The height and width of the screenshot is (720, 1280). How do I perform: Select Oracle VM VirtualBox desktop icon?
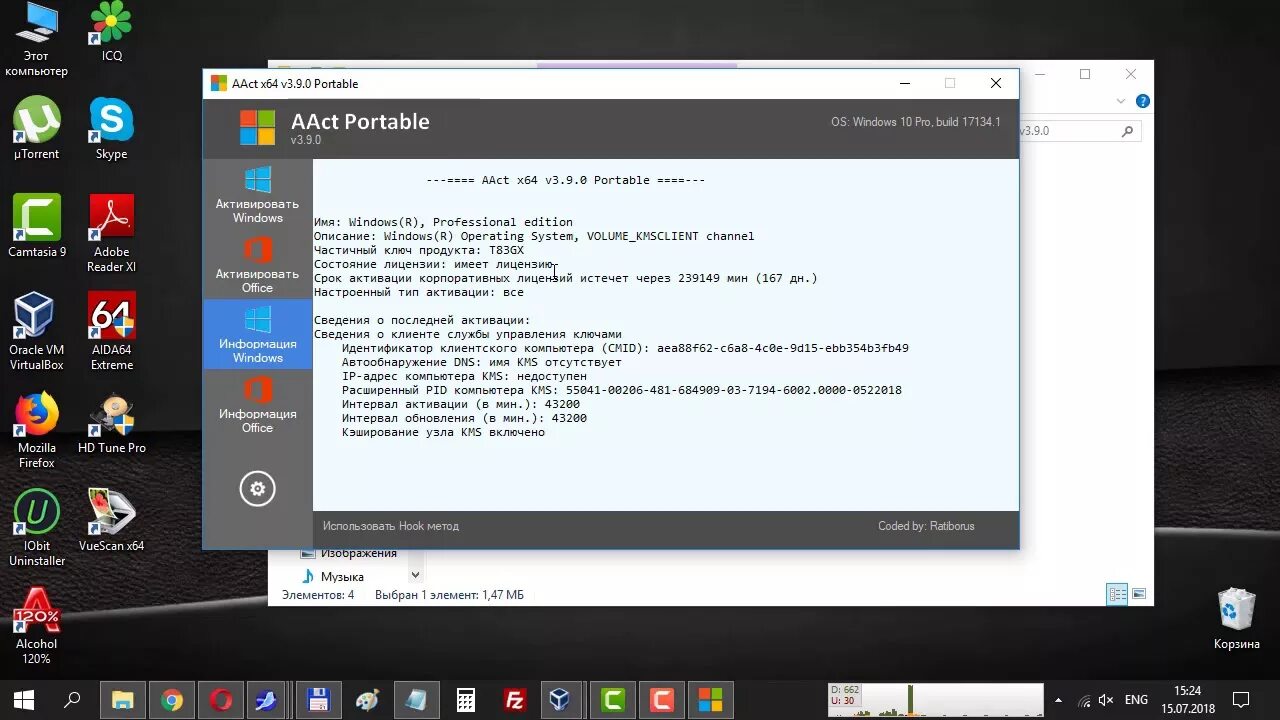pyautogui.click(x=37, y=331)
